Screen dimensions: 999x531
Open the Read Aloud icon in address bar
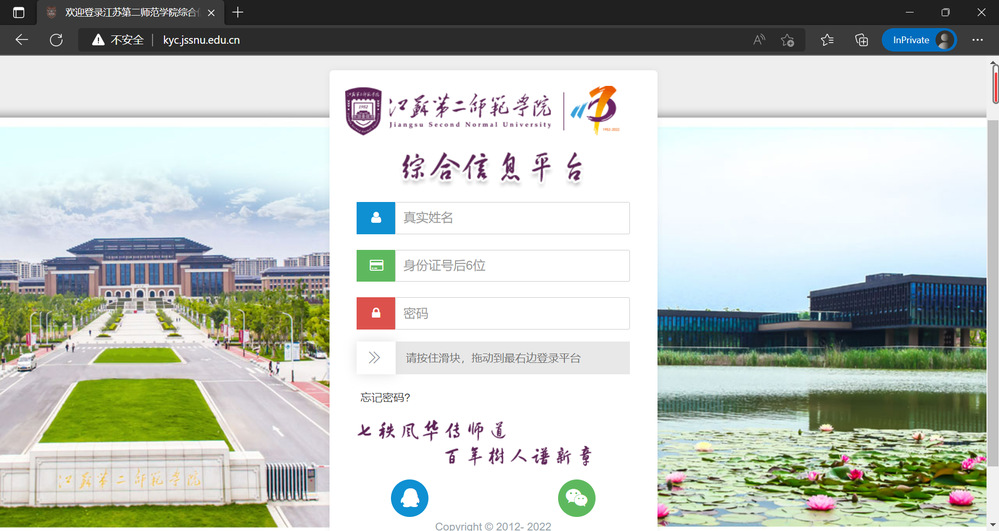[759, 40]
